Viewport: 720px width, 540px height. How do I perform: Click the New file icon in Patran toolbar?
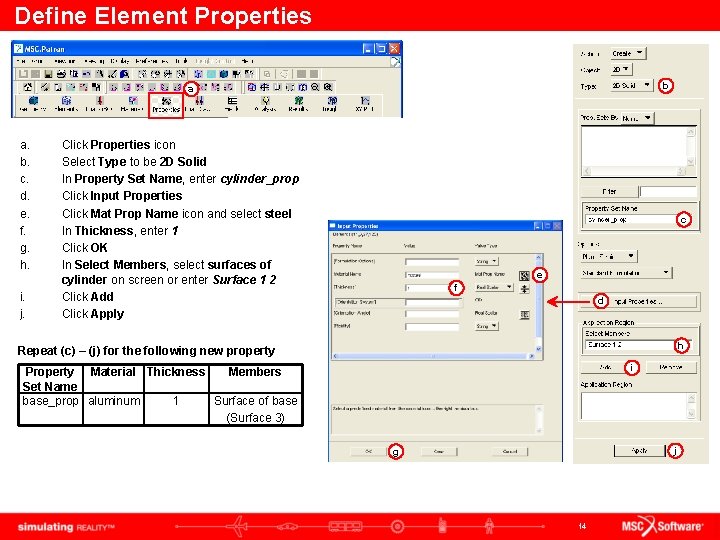23,73
